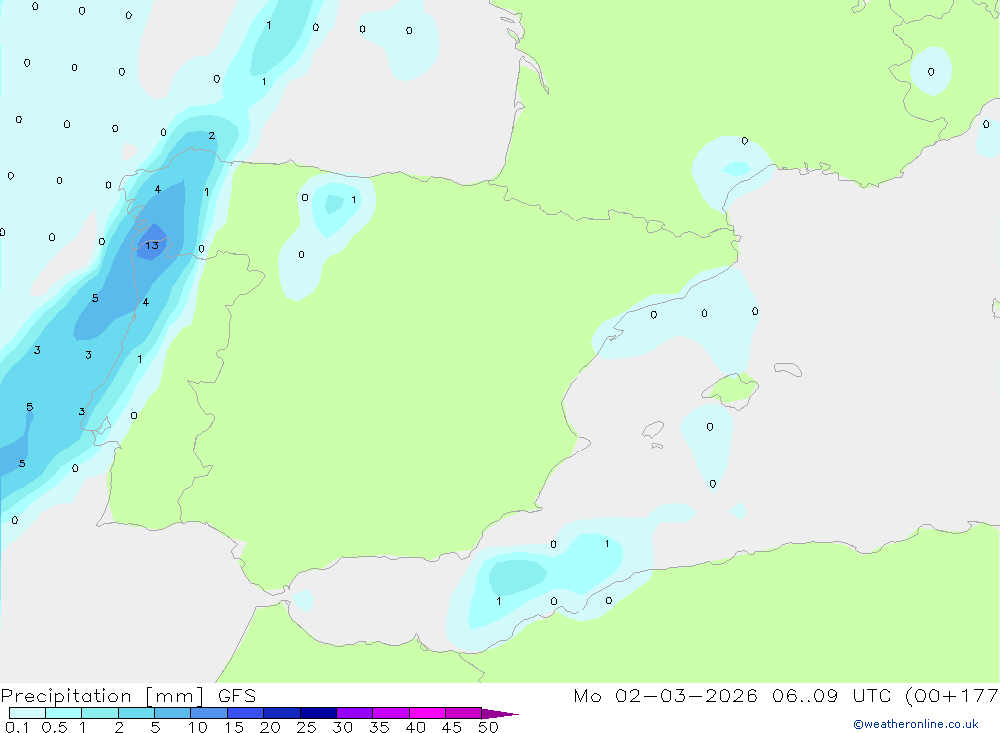Select the 0.5–1 mm legend color swatch
The image size is (1000, 733).
point(64,713)
